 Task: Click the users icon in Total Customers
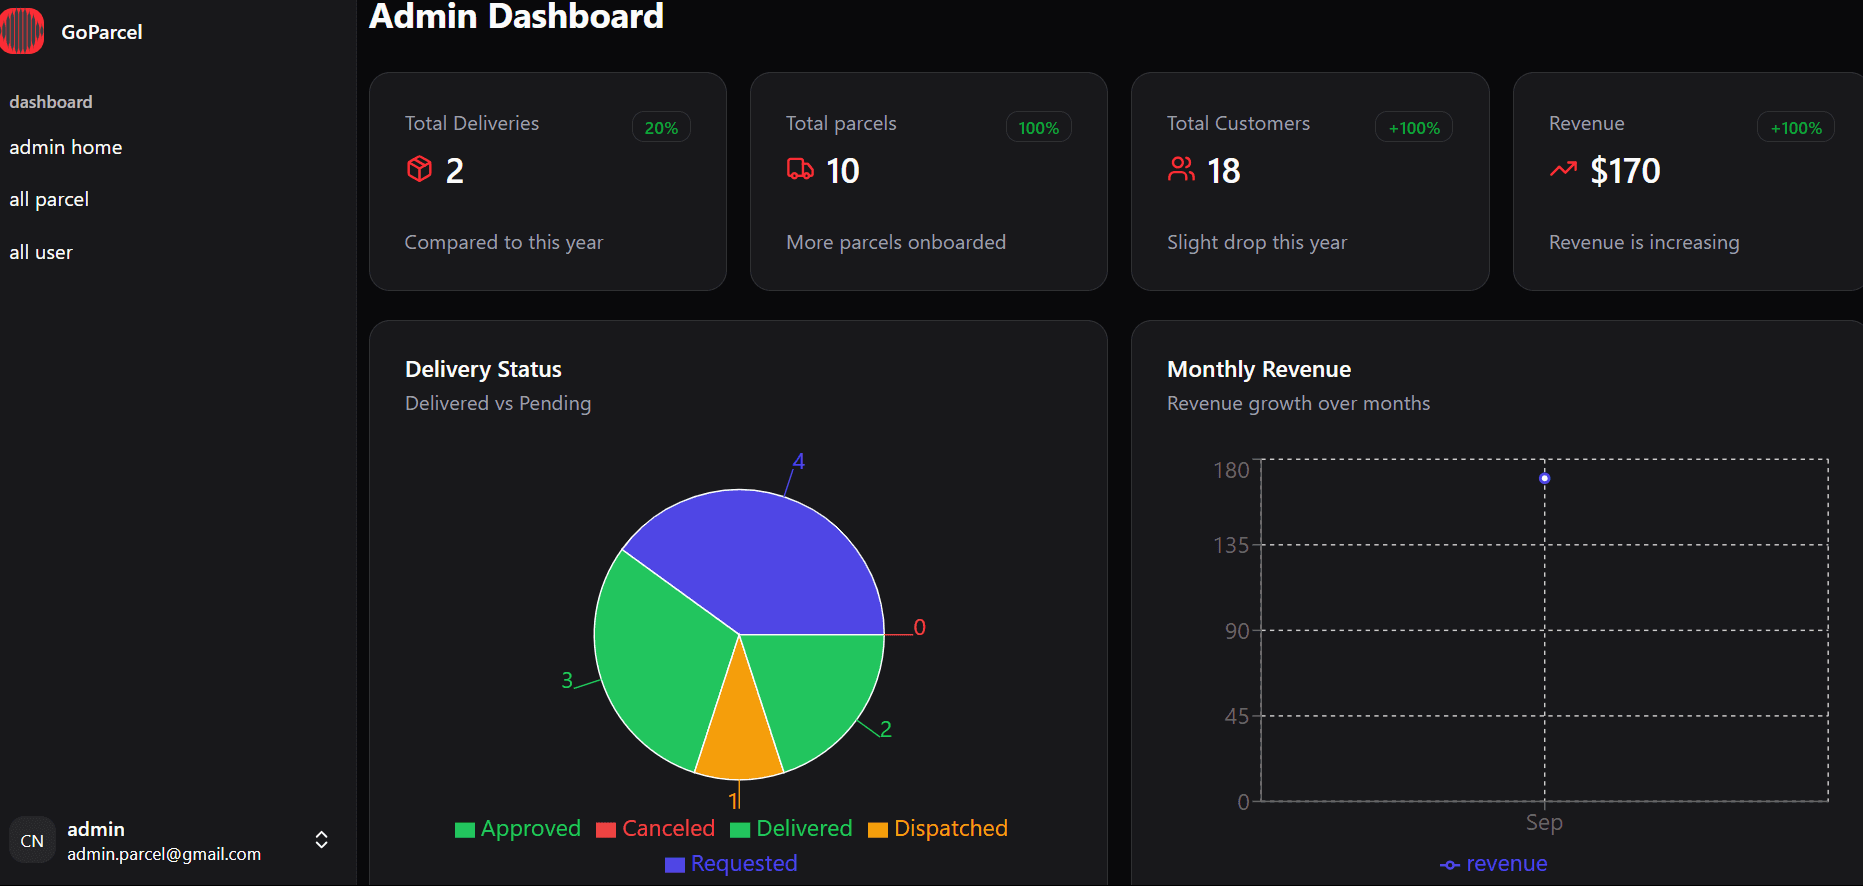click(1181, 169)
